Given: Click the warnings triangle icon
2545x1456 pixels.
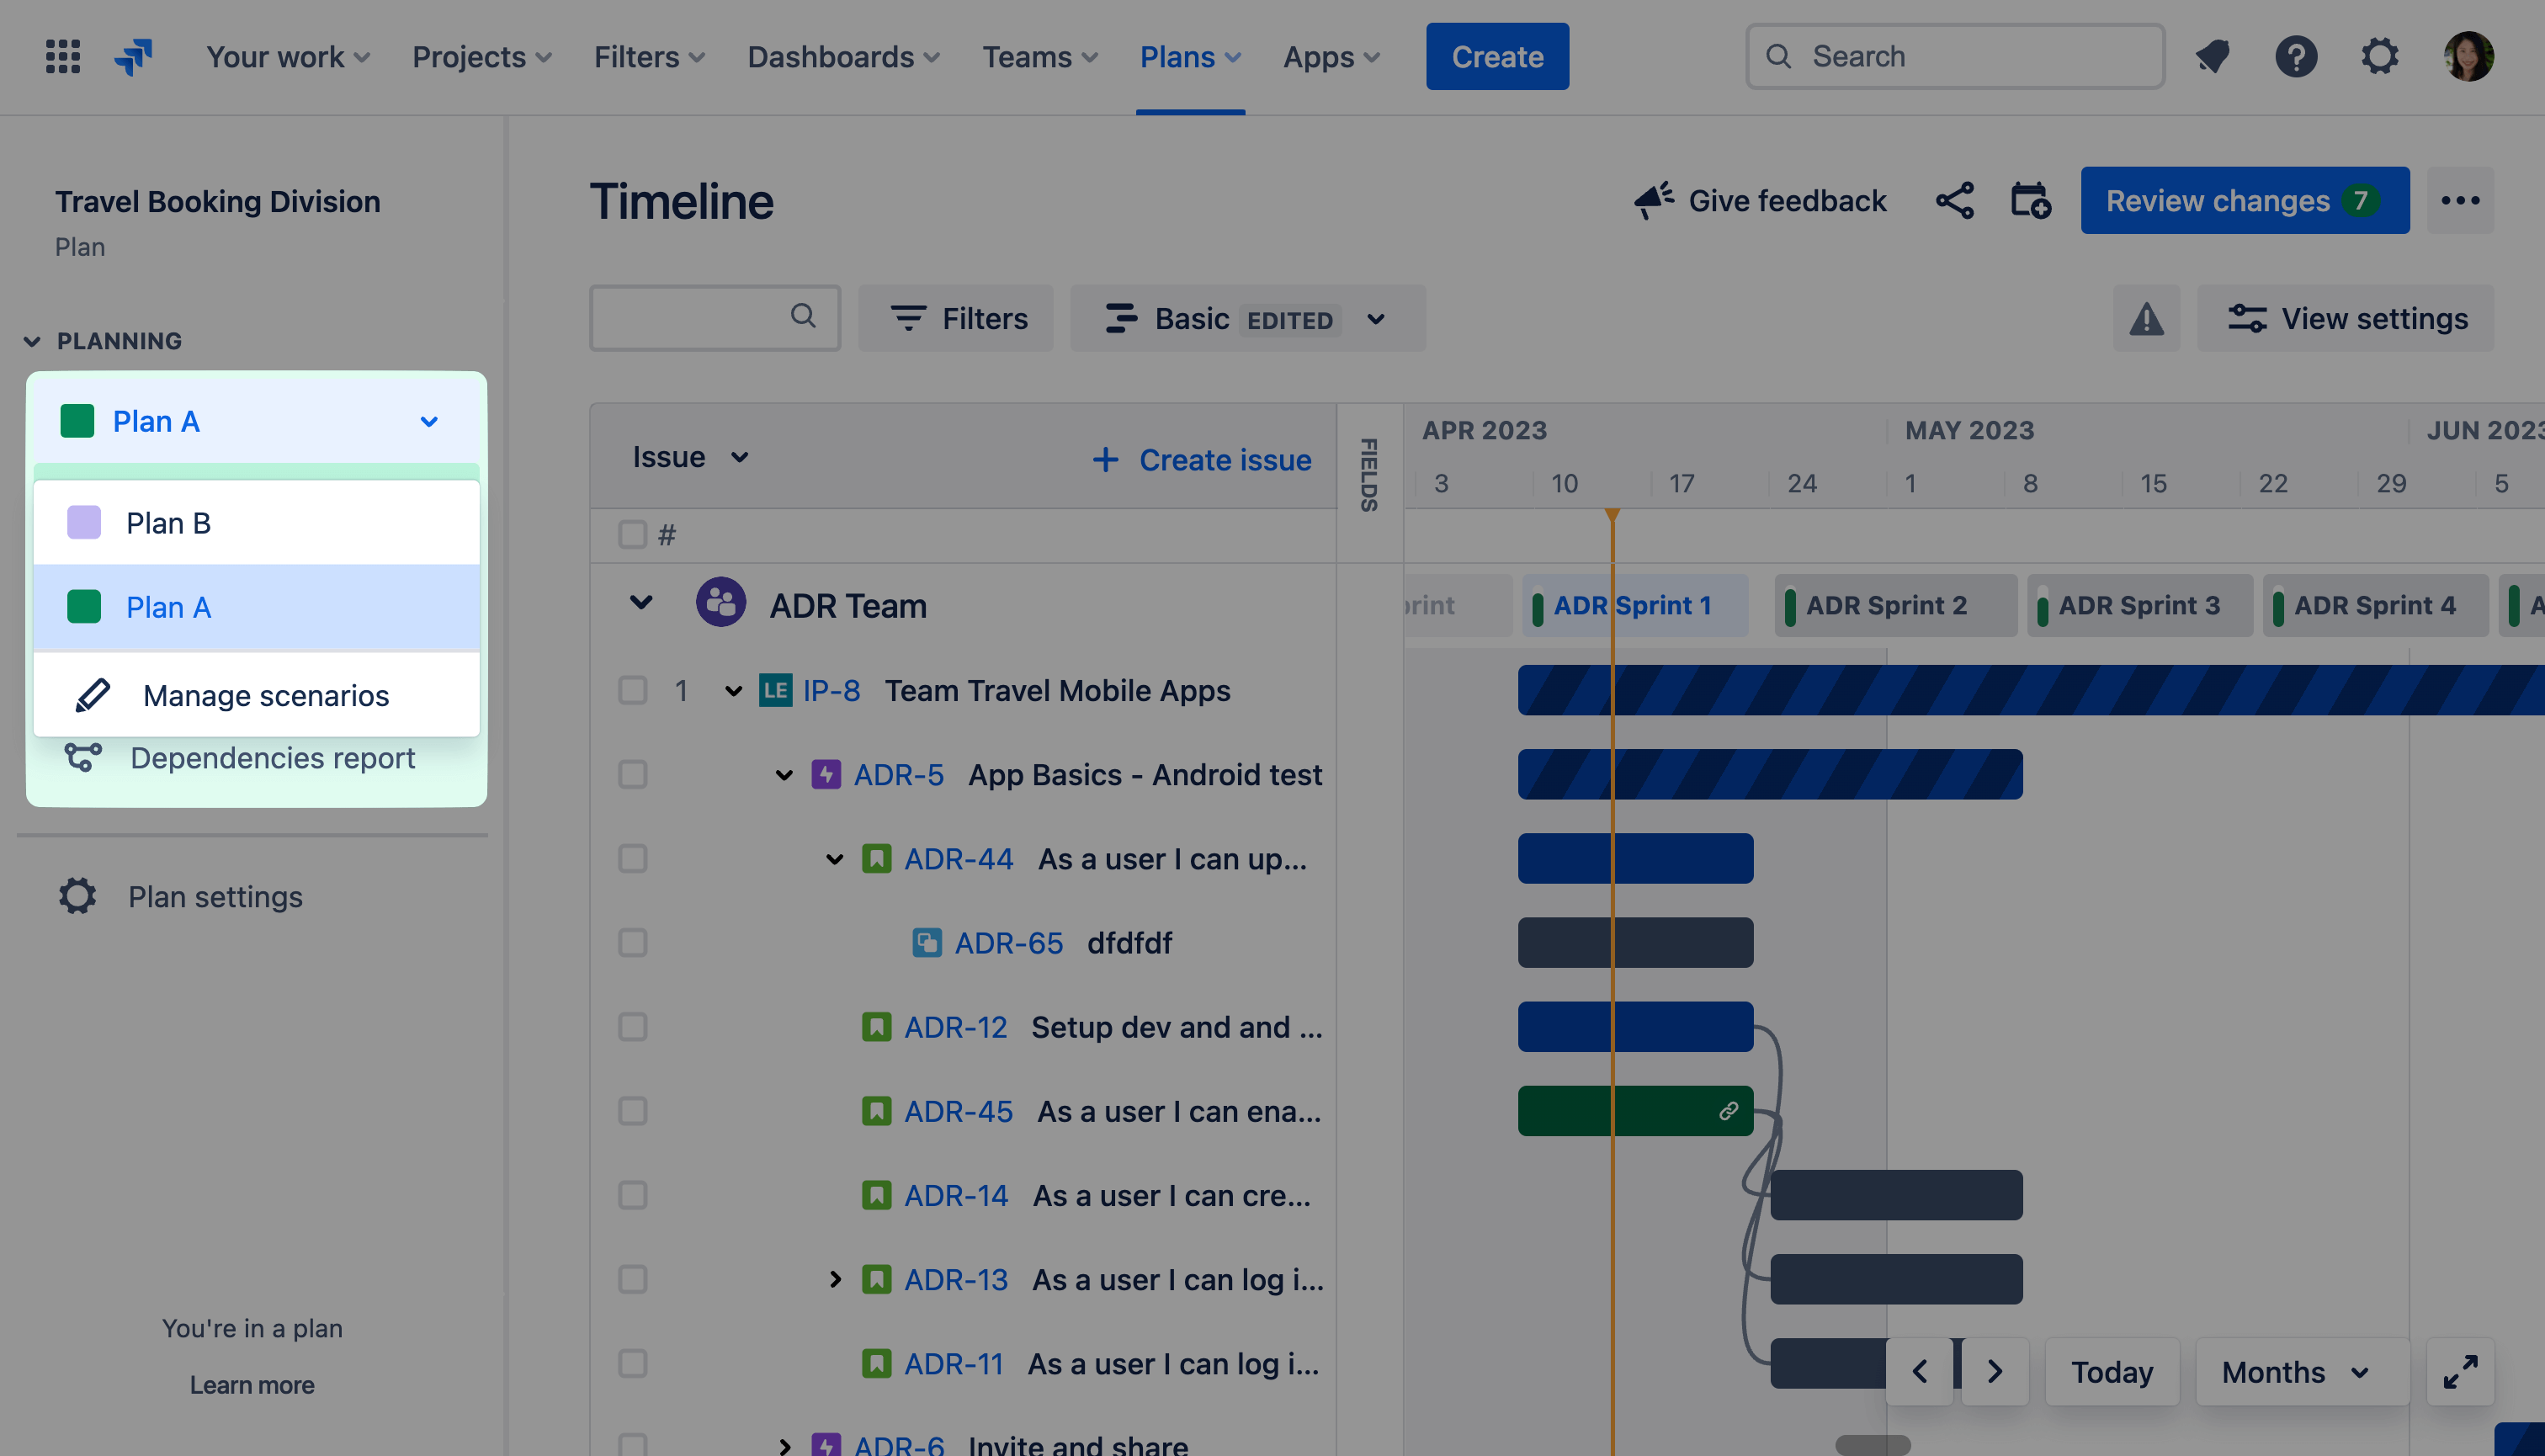Looking at the screenshot, I should pyautogui.click(x=2146, y=319).
